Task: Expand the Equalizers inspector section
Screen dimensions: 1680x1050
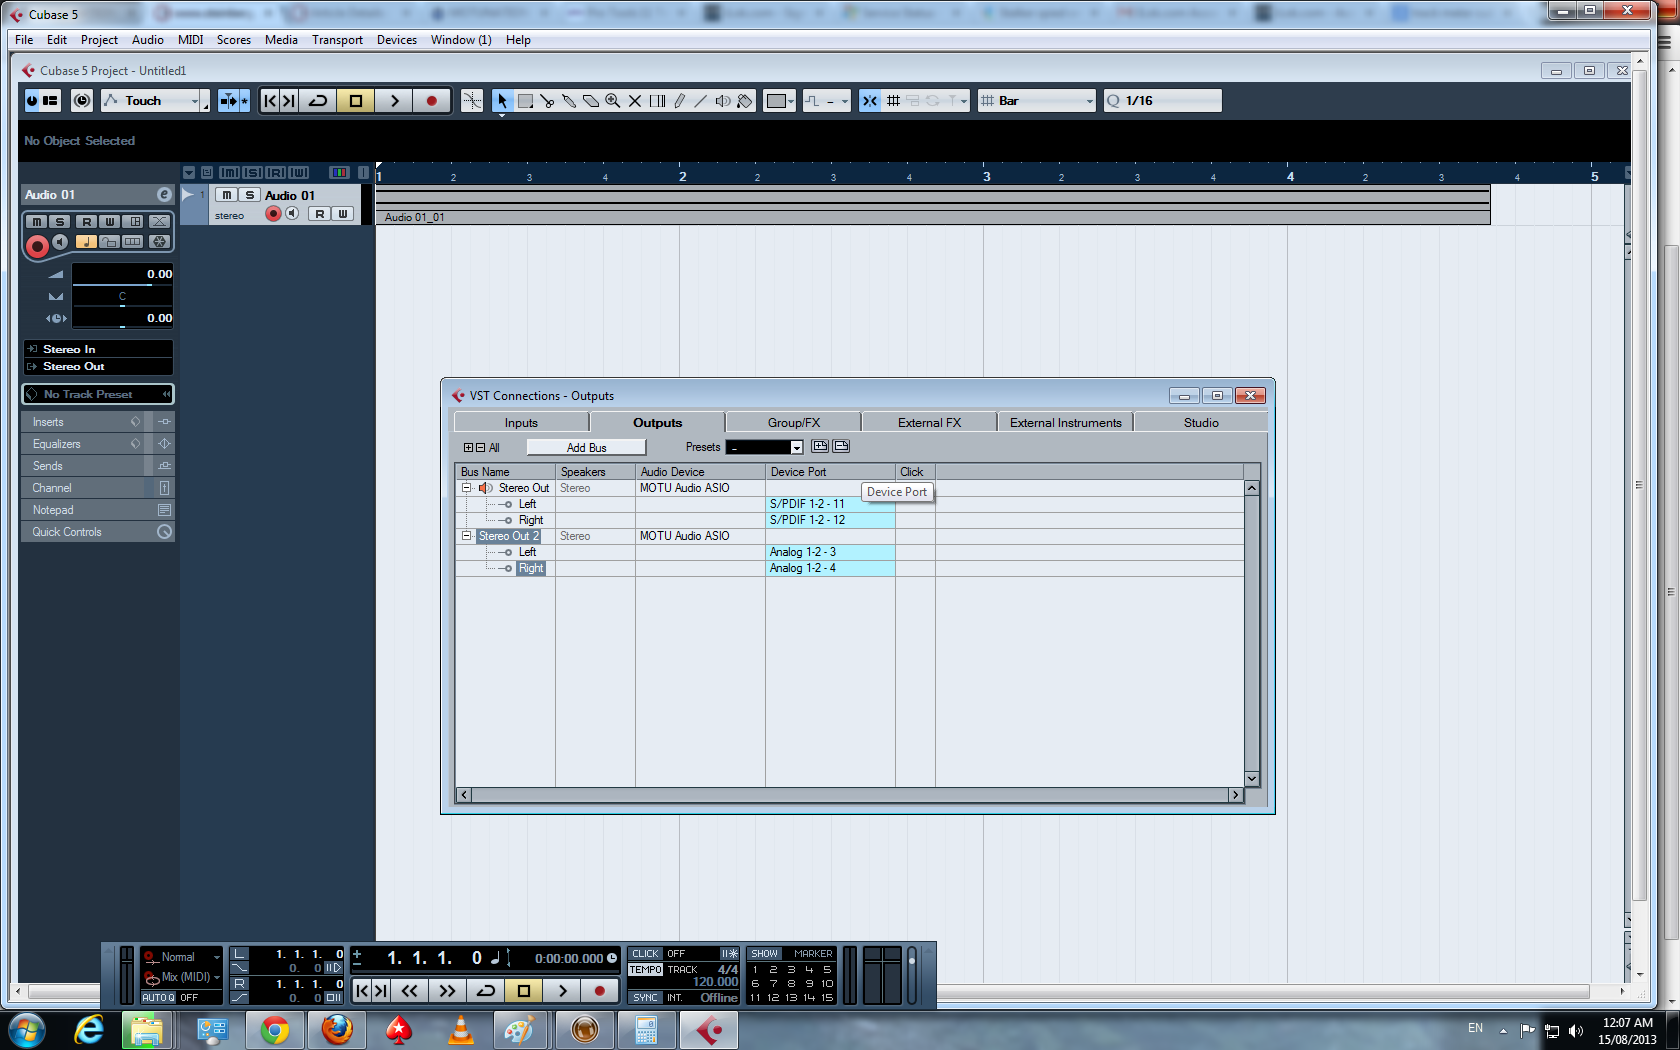Action: point(98,444)
